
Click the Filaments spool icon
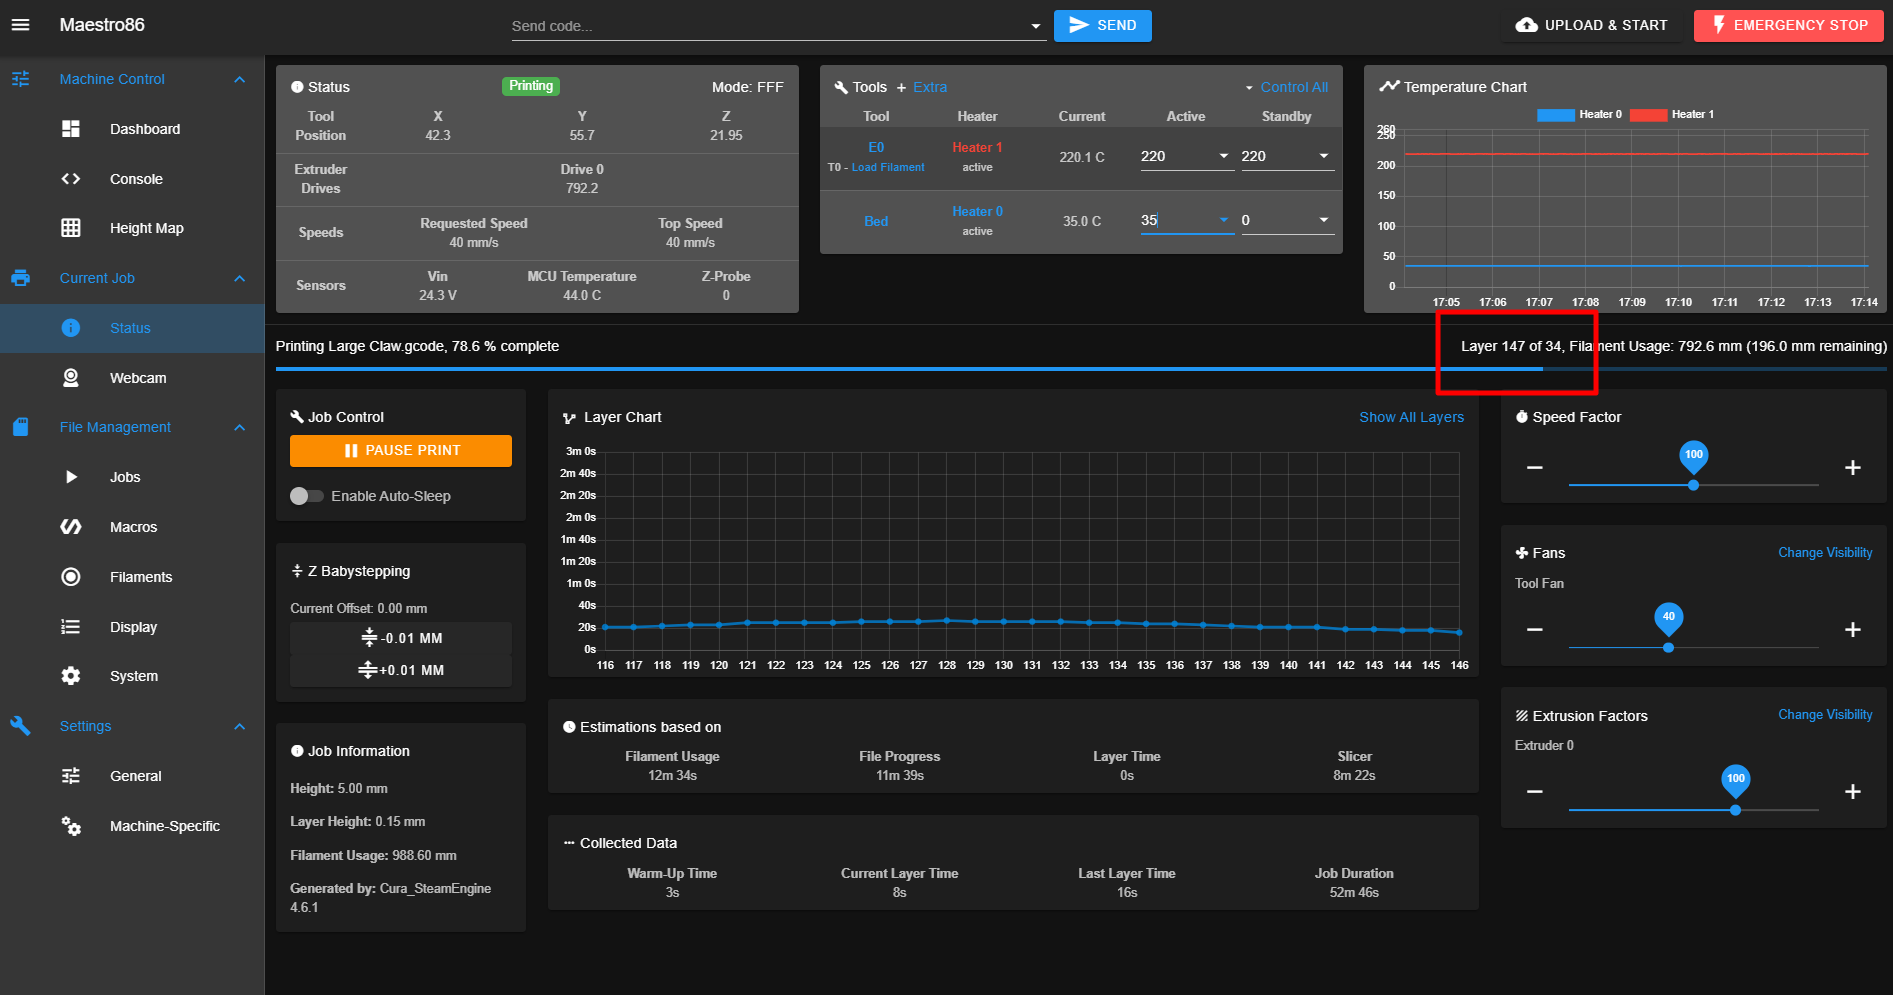click(71, 577)
